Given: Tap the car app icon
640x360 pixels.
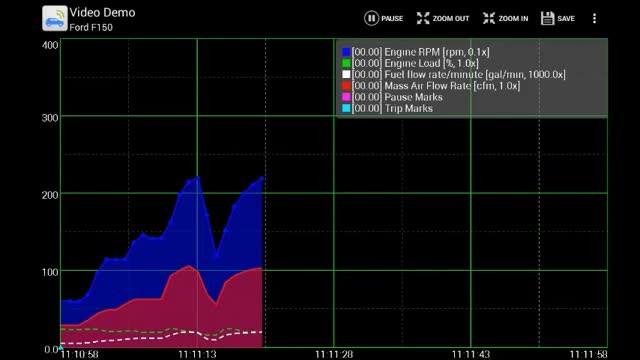Looking at the screenshot, I should tap(55, 18).
